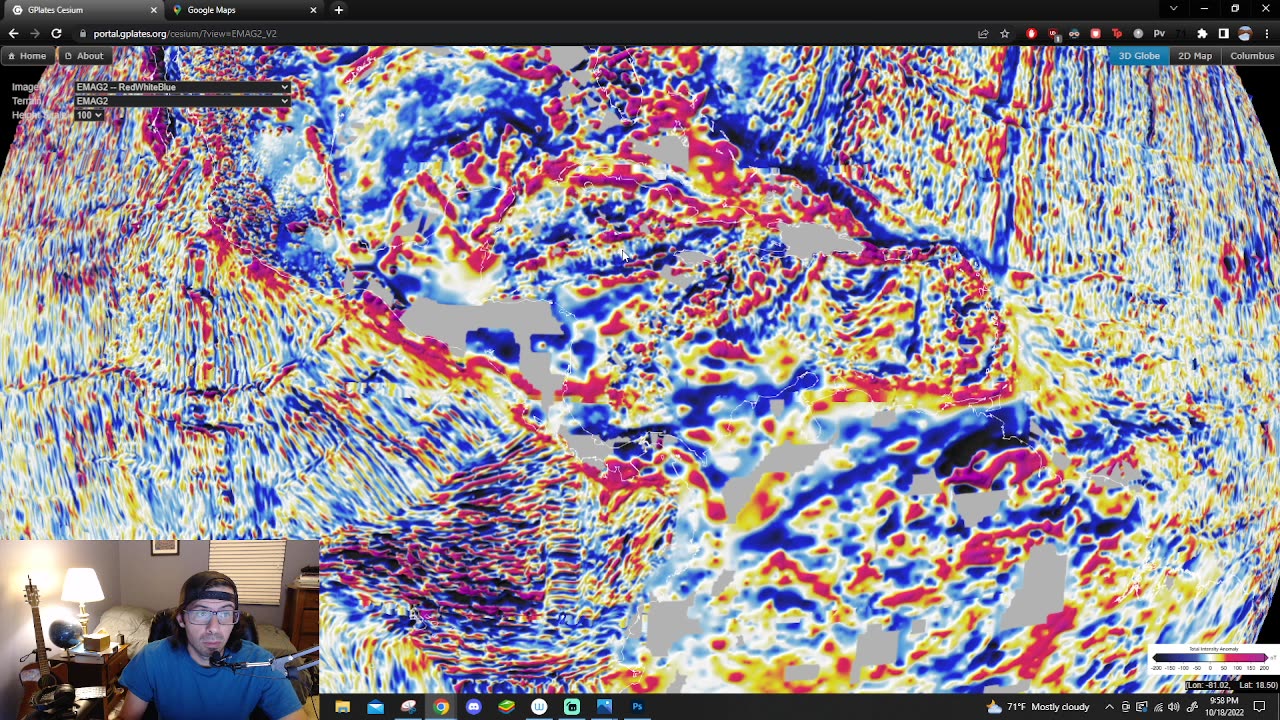Open Discord from the taskbar
1280x720 pixels.
(x=474, y=707)
